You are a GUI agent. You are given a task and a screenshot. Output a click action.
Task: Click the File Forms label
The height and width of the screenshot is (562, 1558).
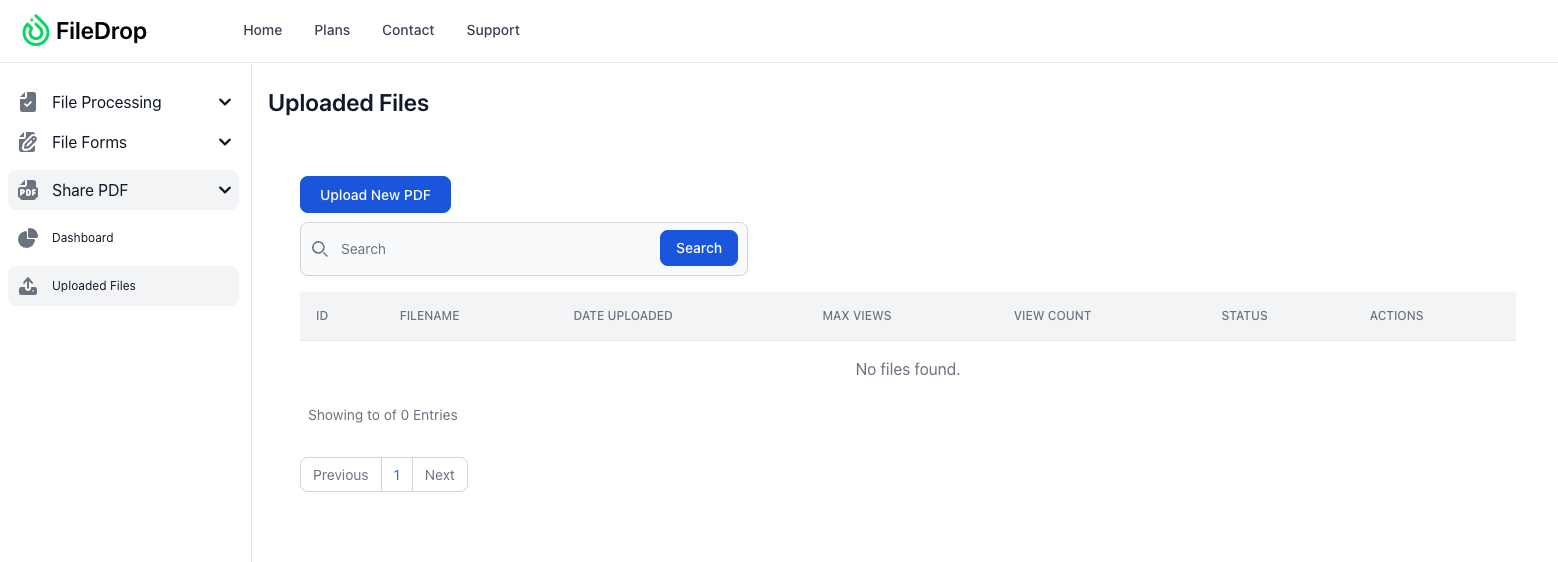point(90,142)
